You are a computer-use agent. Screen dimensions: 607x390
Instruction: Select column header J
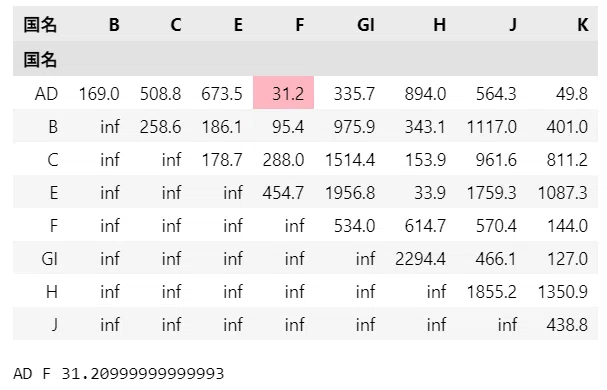pyautogui.click(x=513, y=25)
